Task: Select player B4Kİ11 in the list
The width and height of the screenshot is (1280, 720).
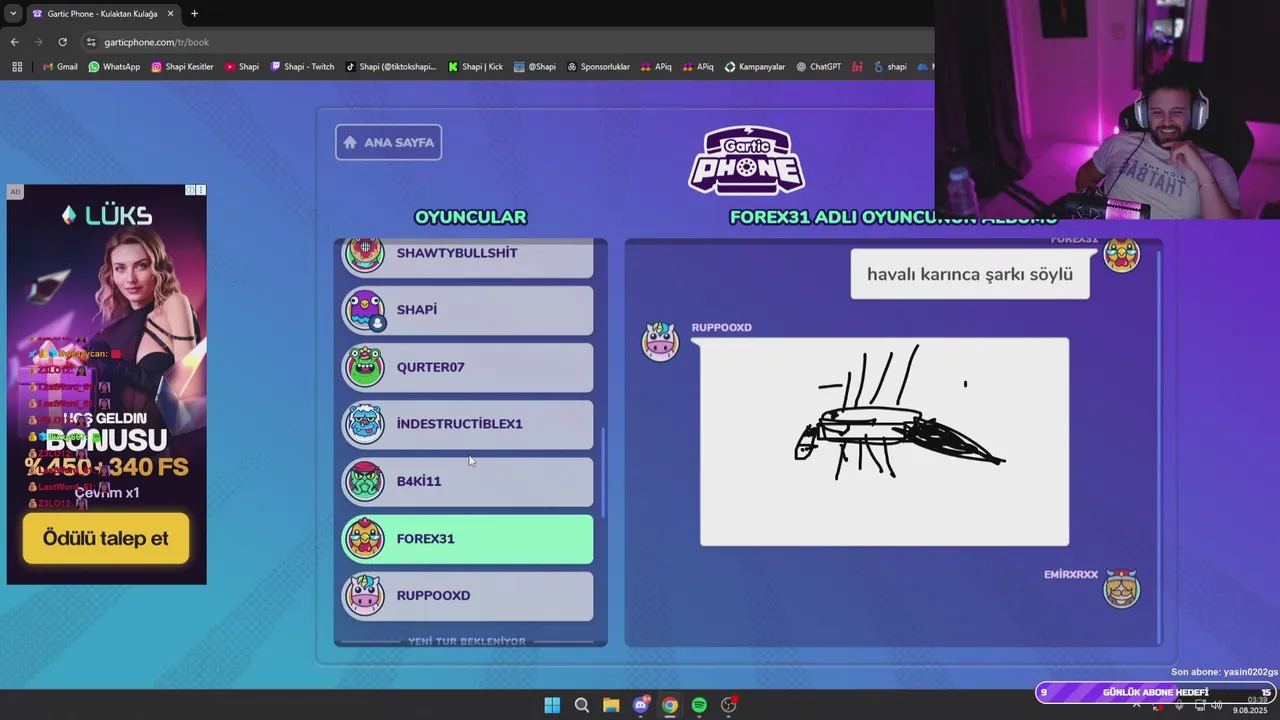Action: click(468, 481)
